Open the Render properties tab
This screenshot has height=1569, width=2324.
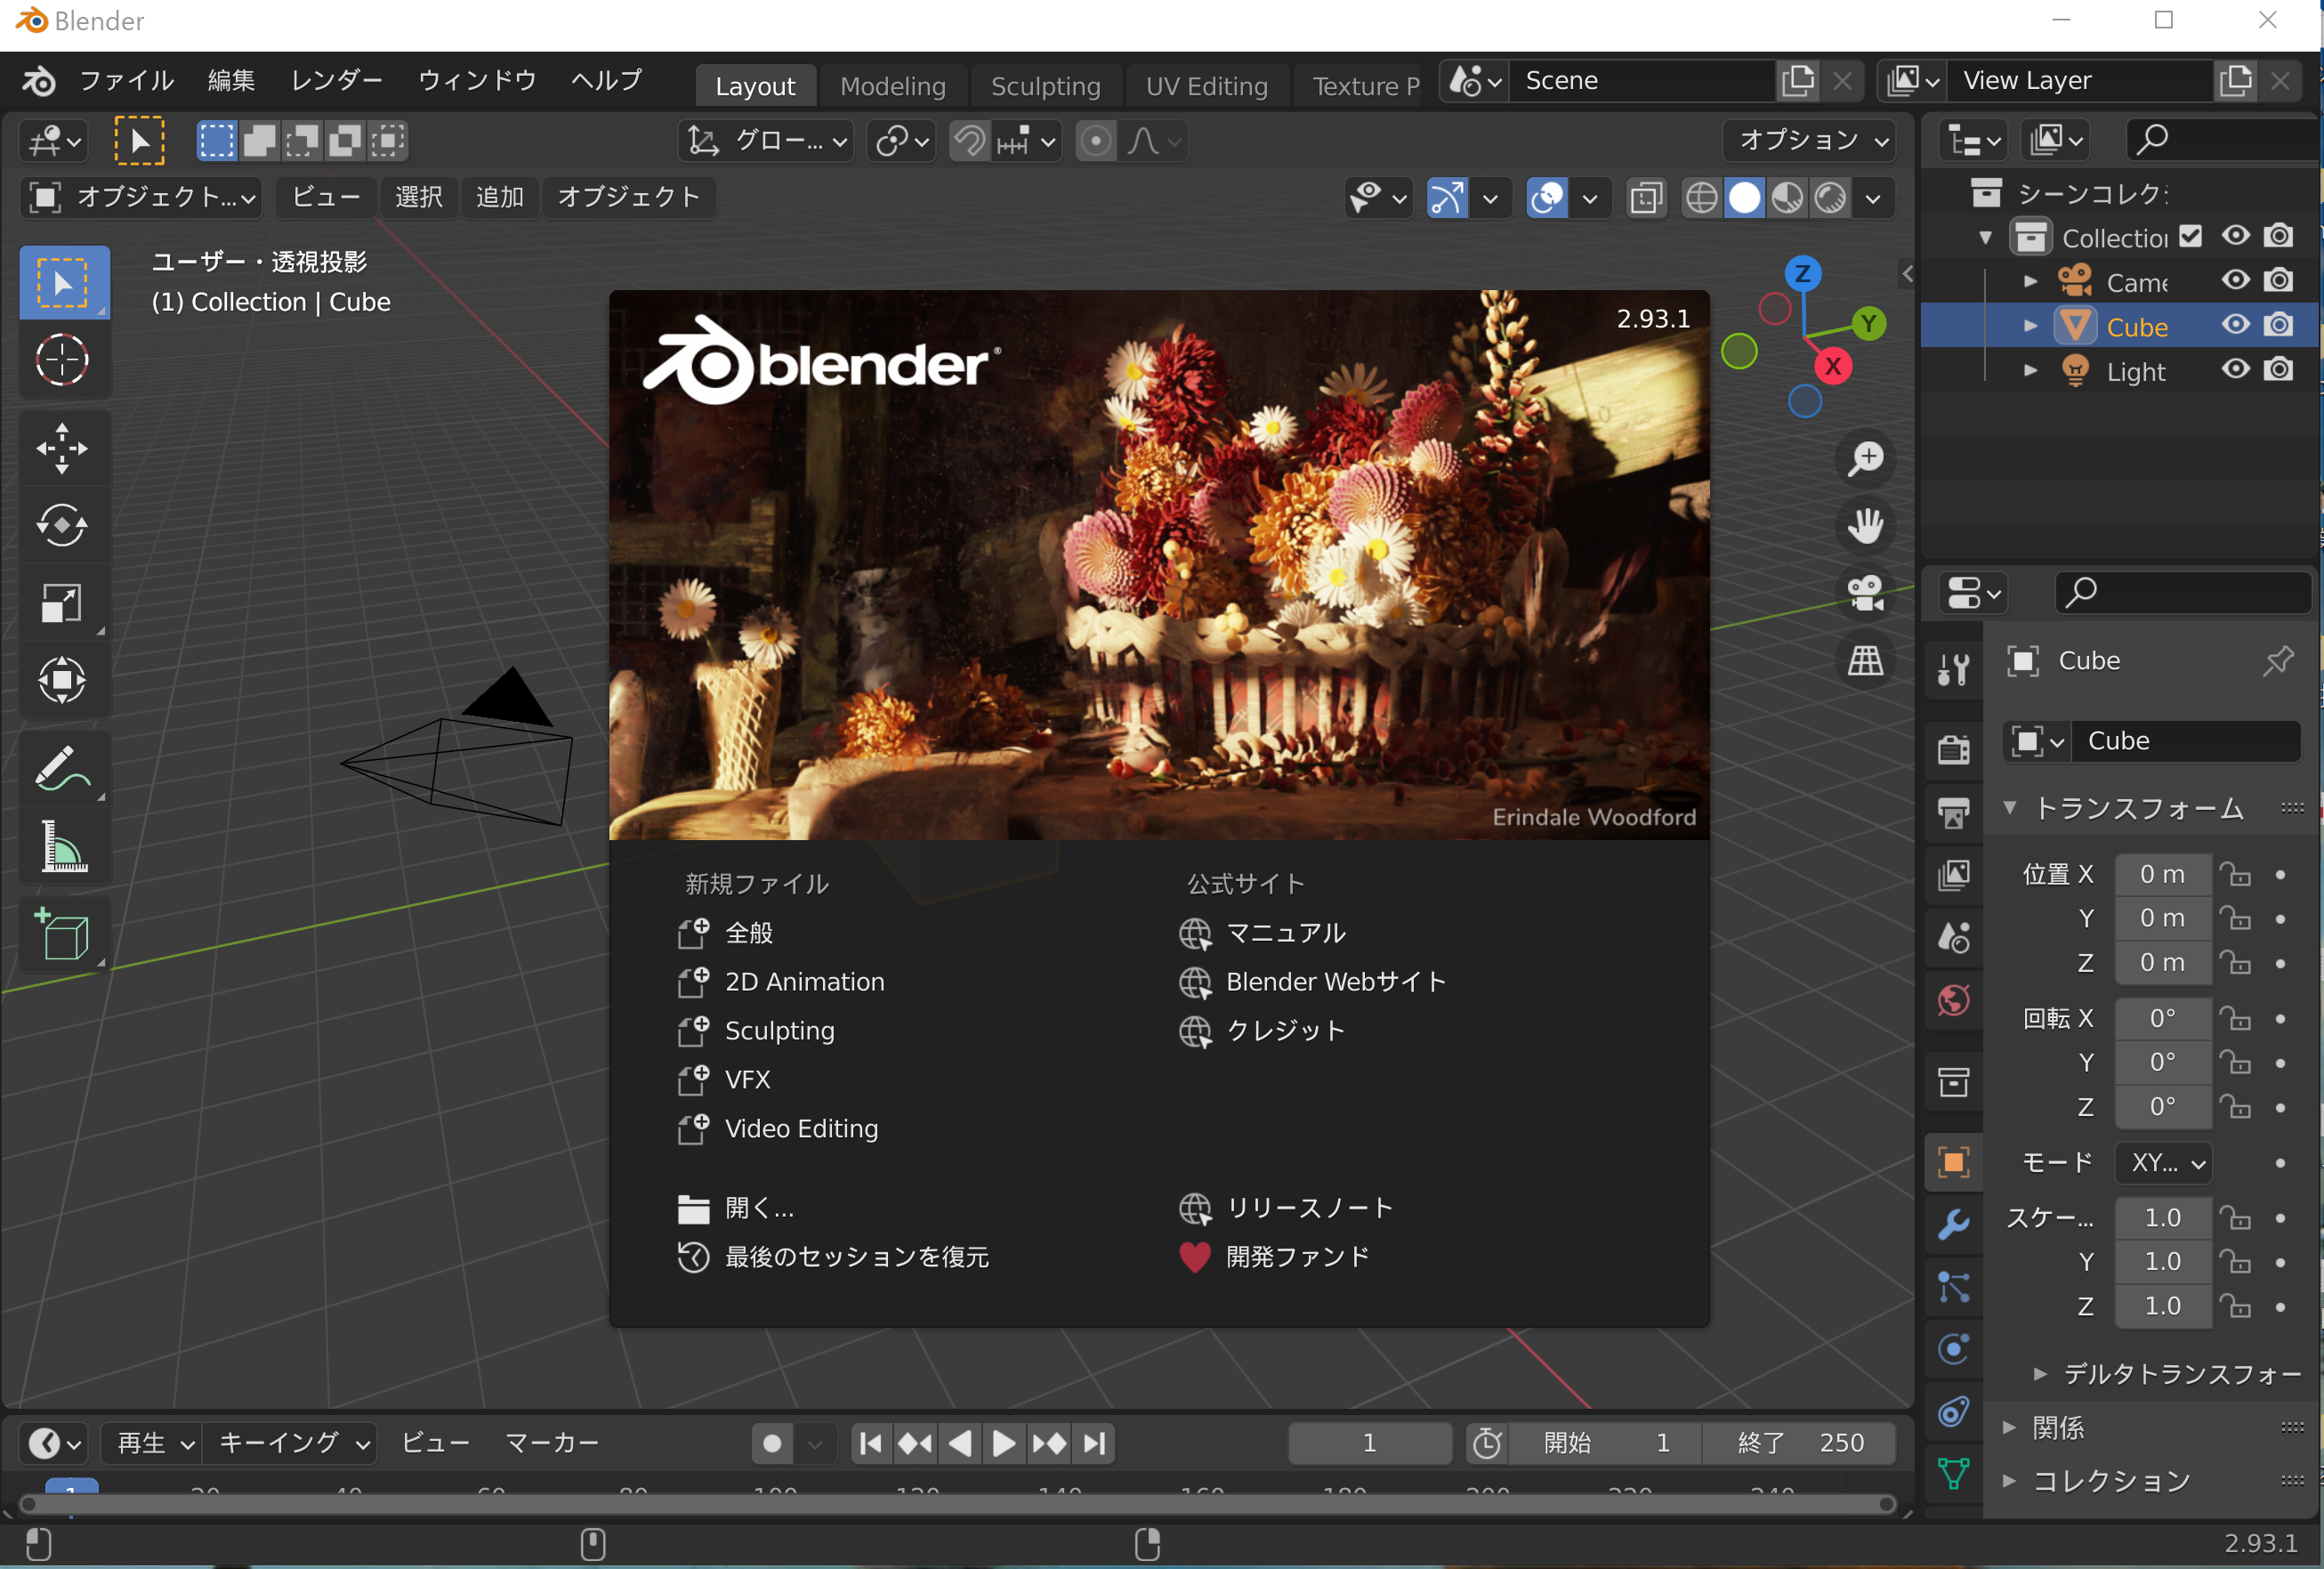[1953, 749]
